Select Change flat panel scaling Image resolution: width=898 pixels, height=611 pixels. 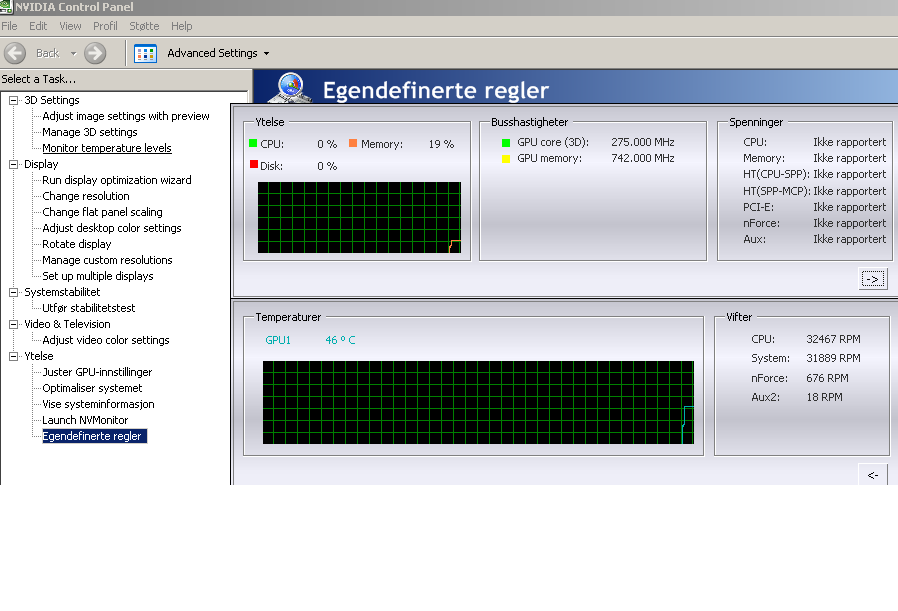[x=103, y=212]
